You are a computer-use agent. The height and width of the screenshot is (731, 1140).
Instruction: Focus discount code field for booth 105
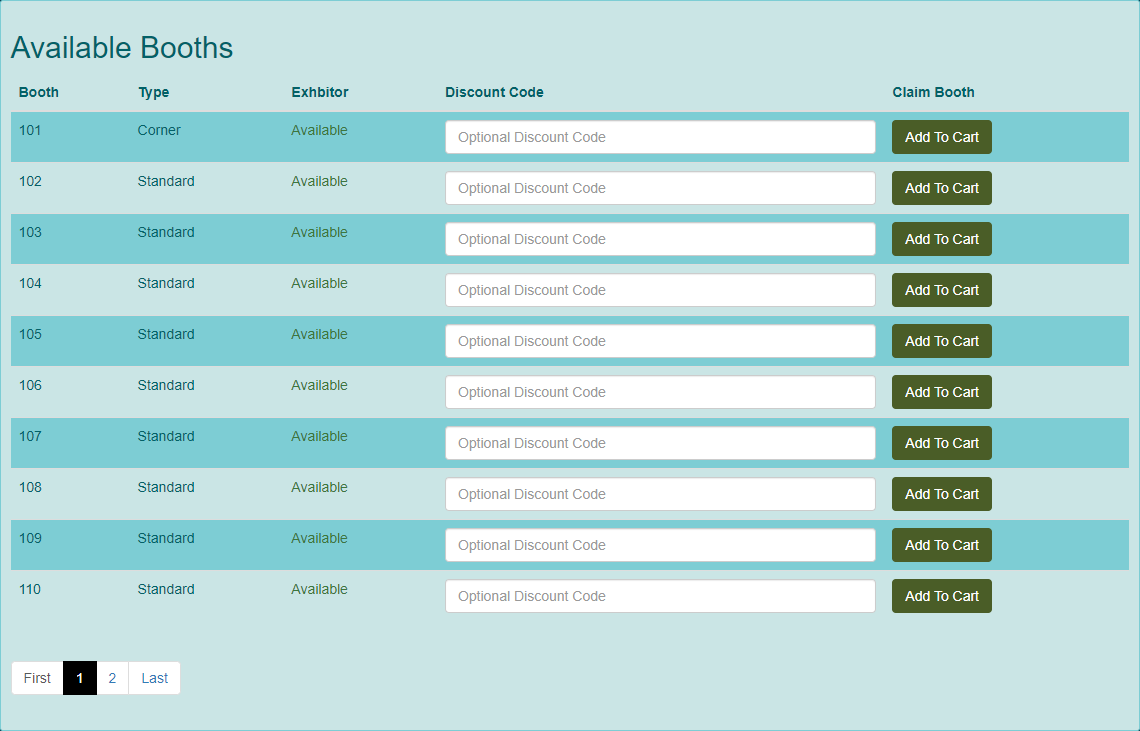[660, 340]
